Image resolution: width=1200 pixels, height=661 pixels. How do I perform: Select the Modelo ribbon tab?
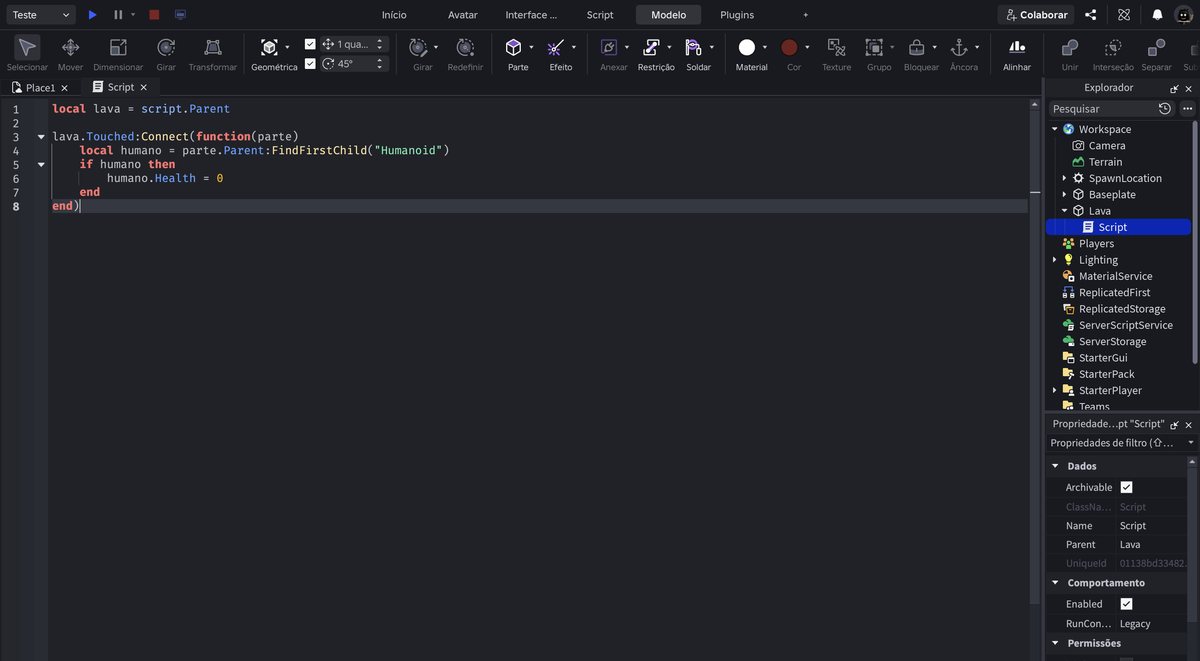pos(669,15)
